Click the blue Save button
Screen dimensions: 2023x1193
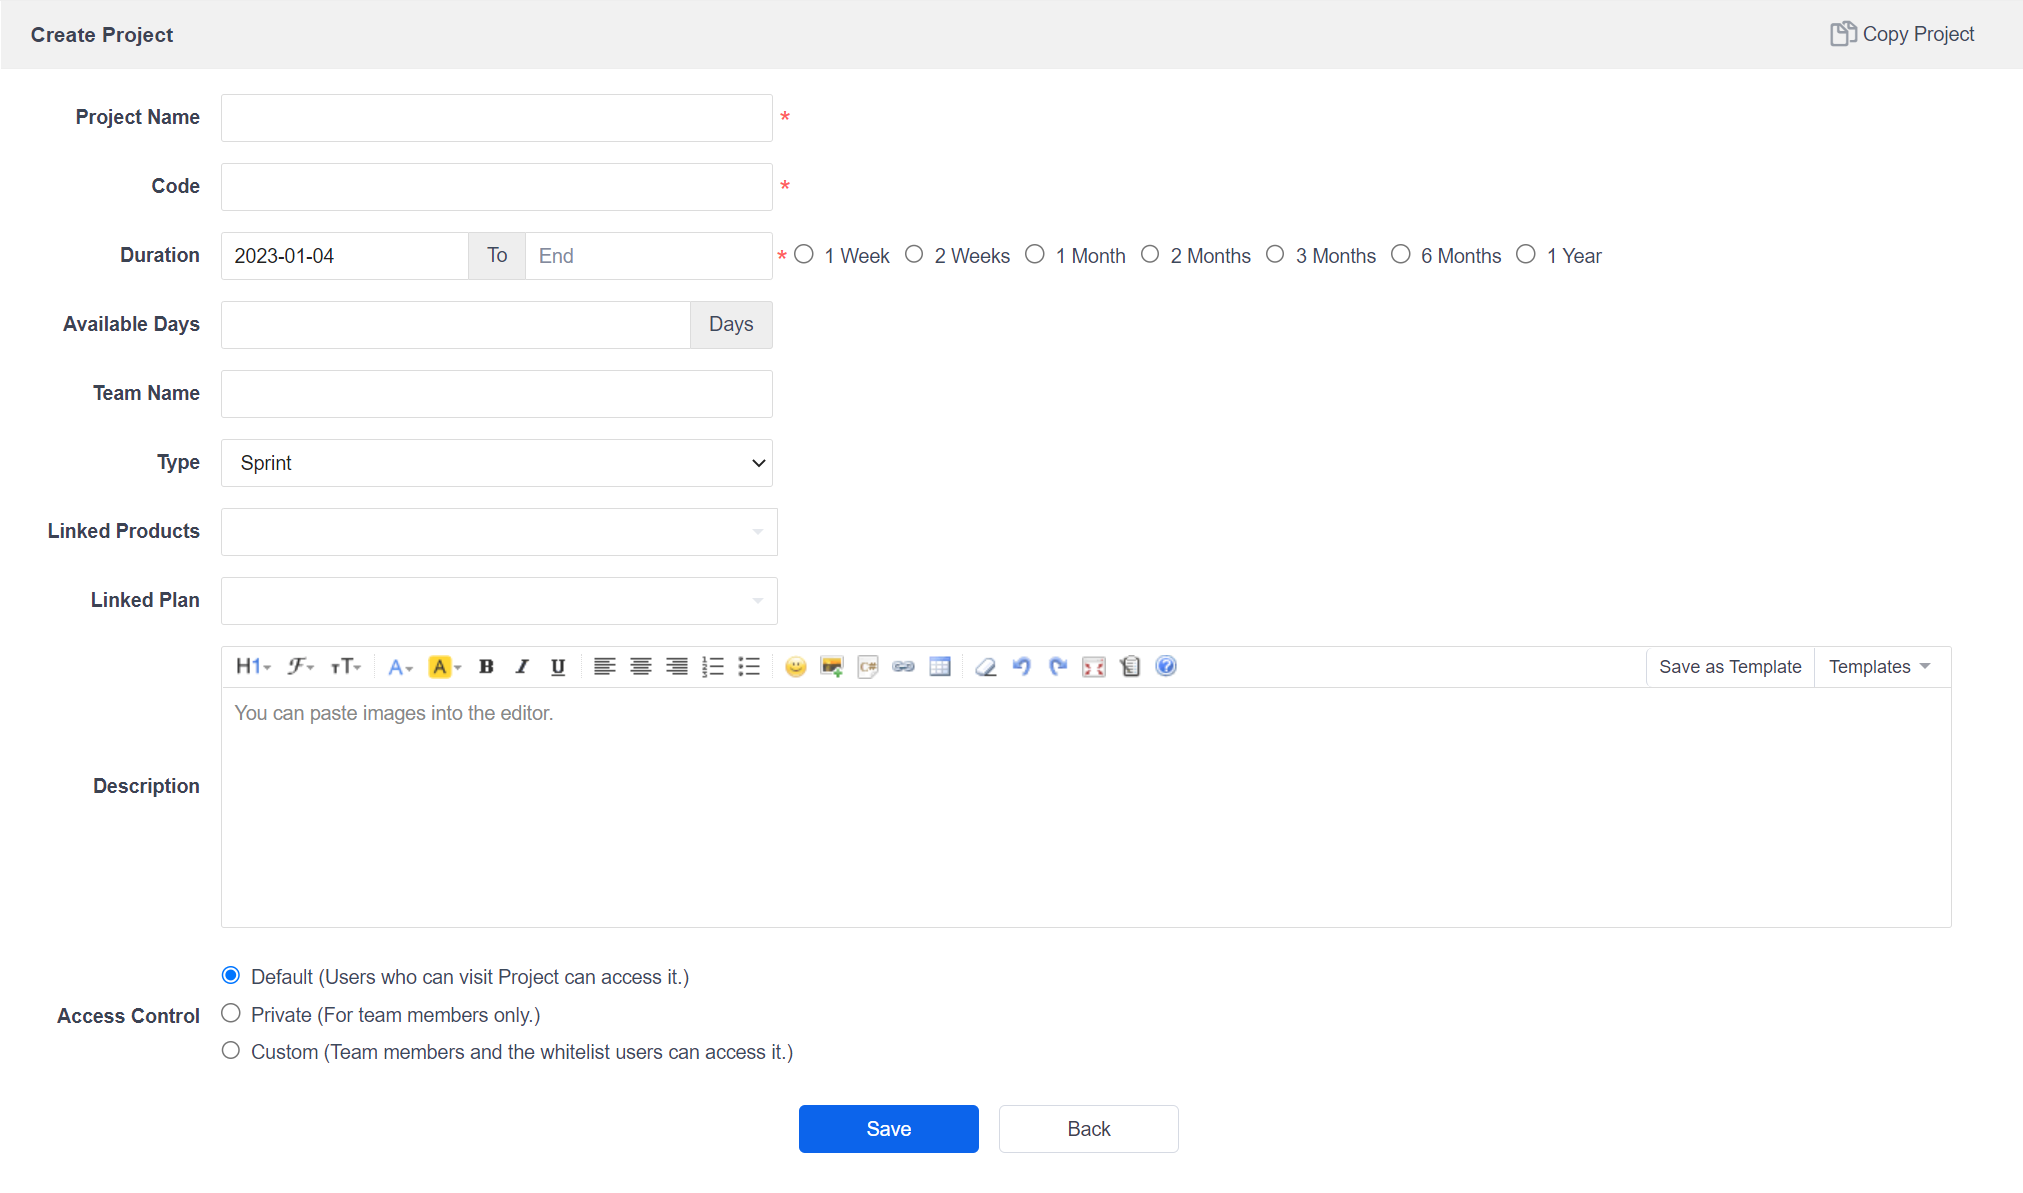[x=888, y=1129]
